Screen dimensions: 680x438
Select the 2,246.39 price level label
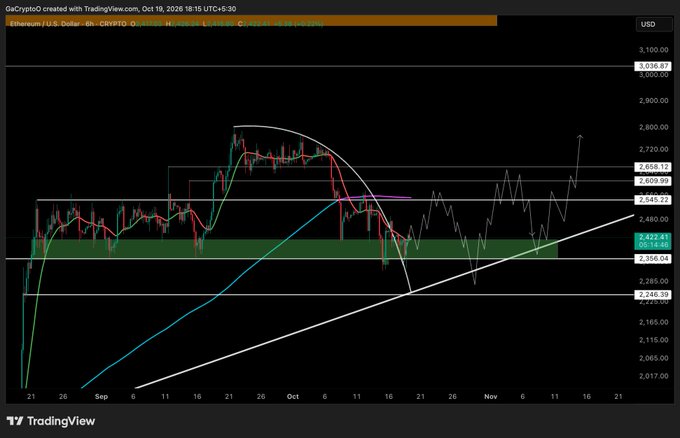tap(653, 294)
